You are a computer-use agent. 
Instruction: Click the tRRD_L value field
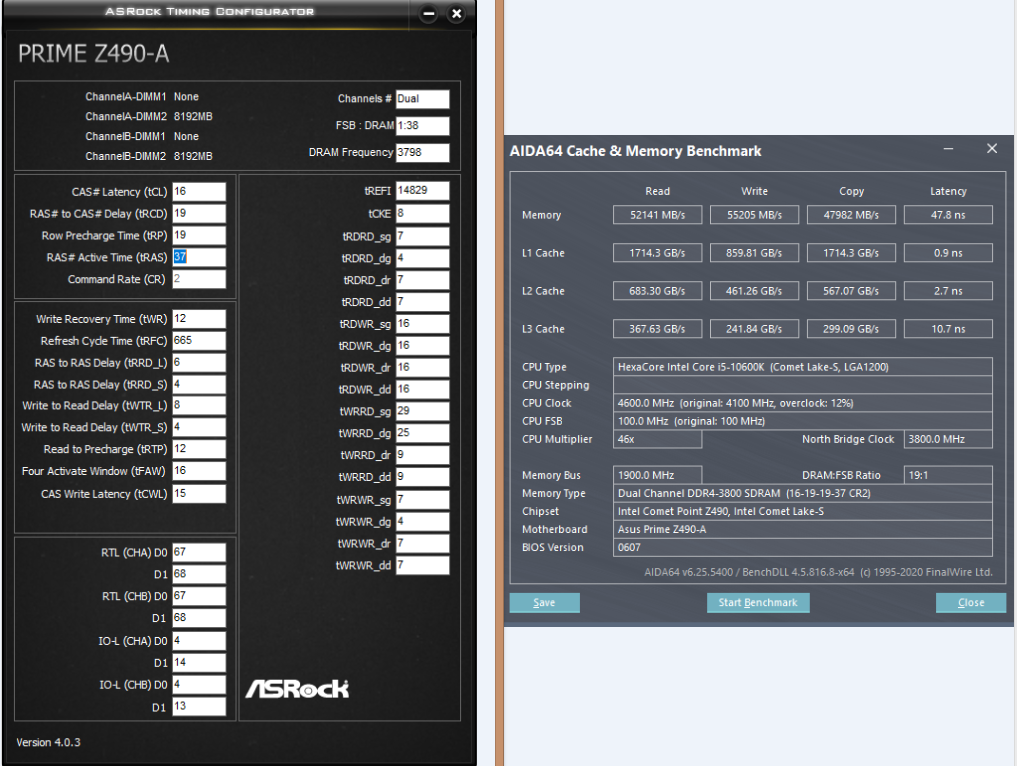pos(198,362)
